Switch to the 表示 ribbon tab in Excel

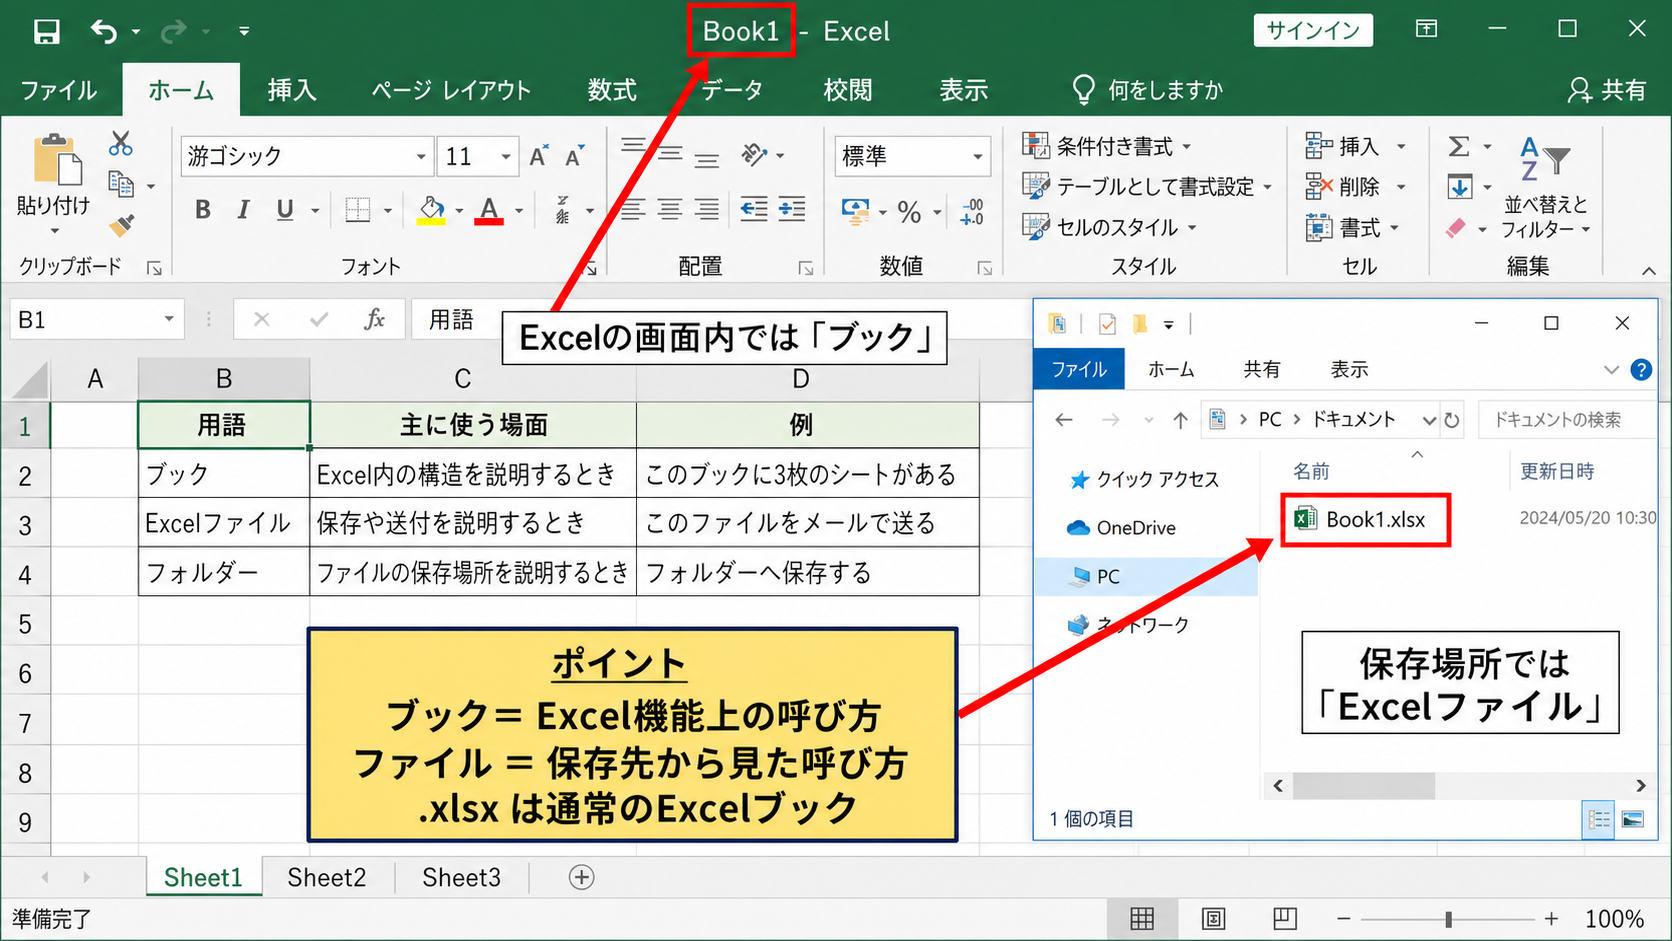(x=964, y=90)
